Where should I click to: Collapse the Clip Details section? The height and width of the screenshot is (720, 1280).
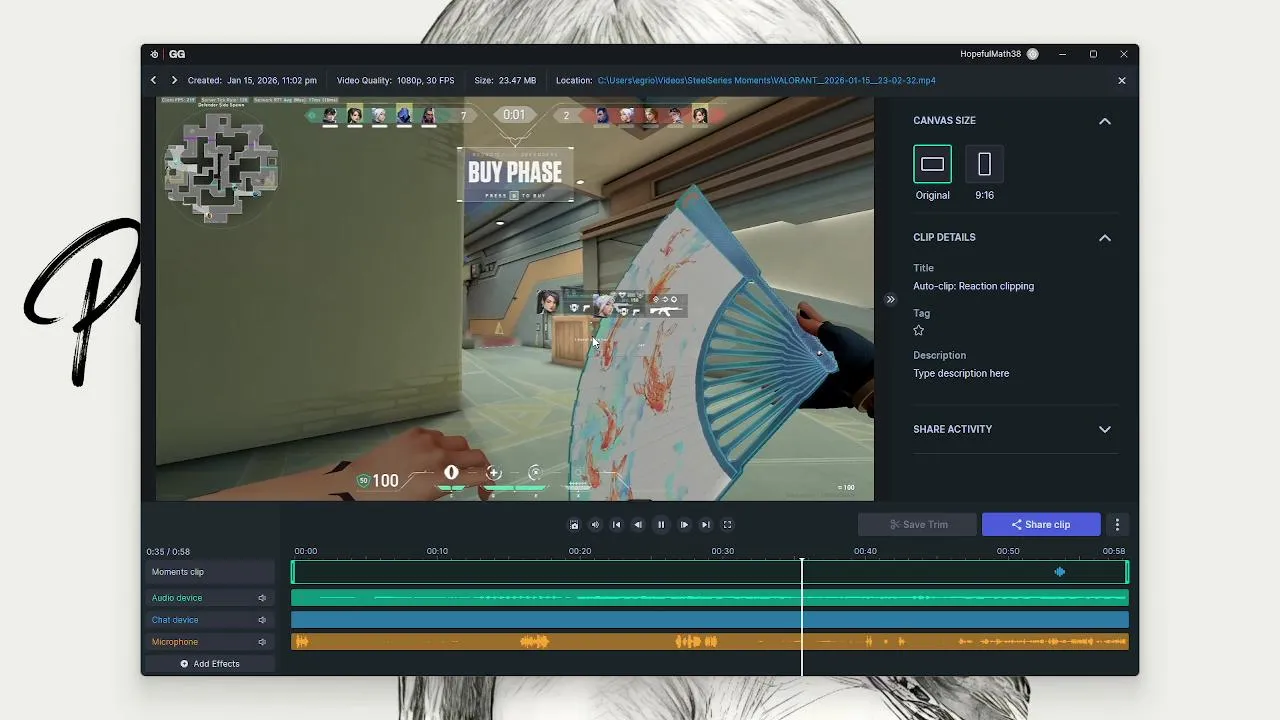tap(1105, 238)
